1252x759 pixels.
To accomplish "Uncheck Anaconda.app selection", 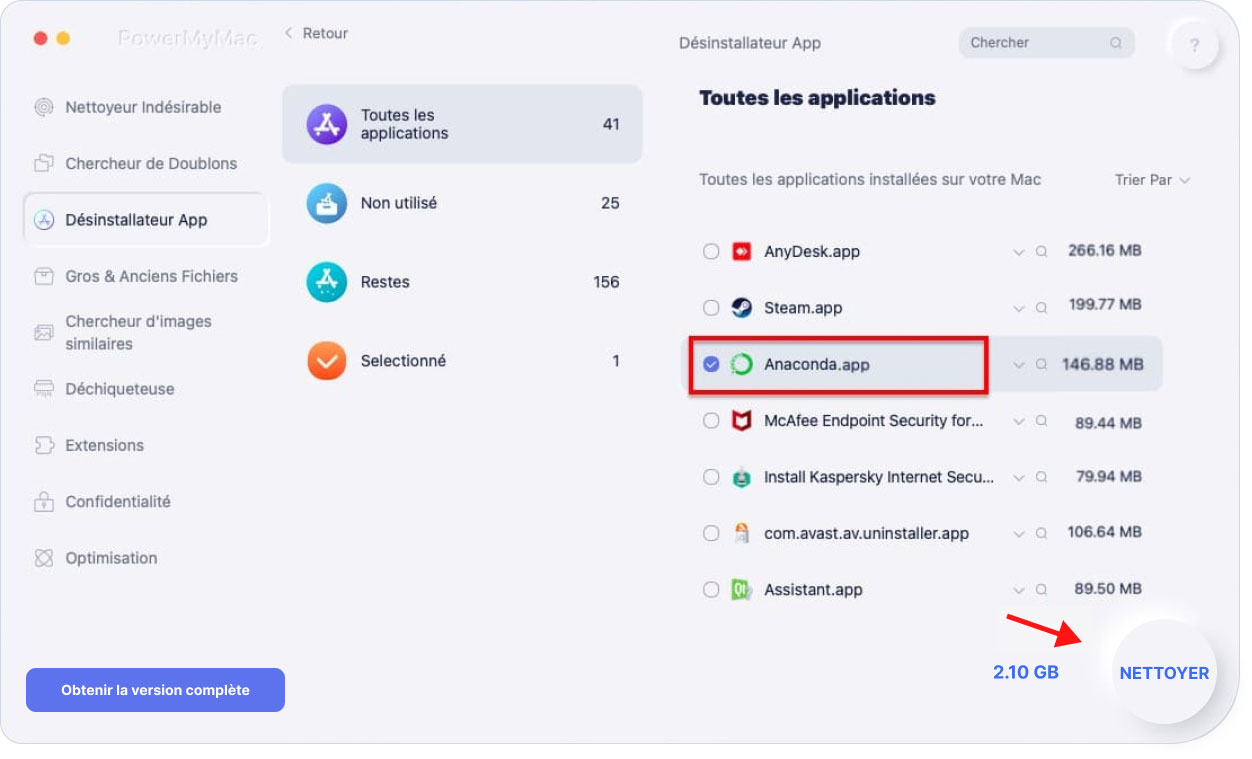I will 711,364.
